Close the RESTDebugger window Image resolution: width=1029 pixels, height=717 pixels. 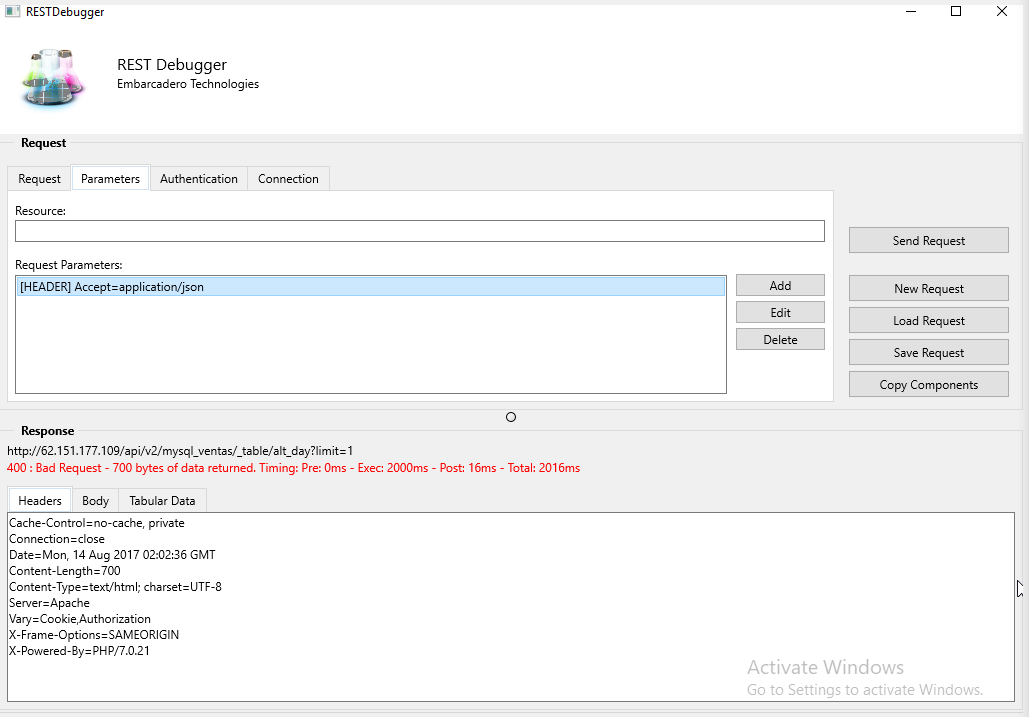(x=1001, y=11)
